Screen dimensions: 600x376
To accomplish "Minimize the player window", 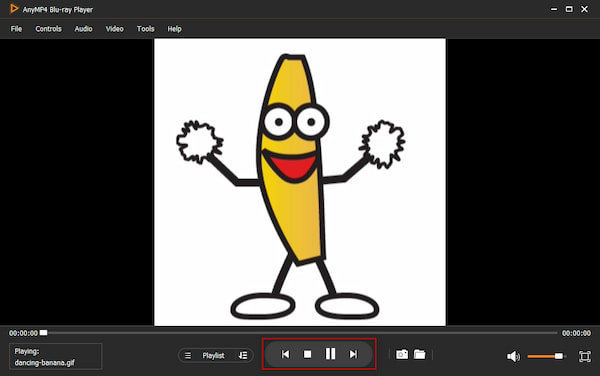I will [554, 9].
